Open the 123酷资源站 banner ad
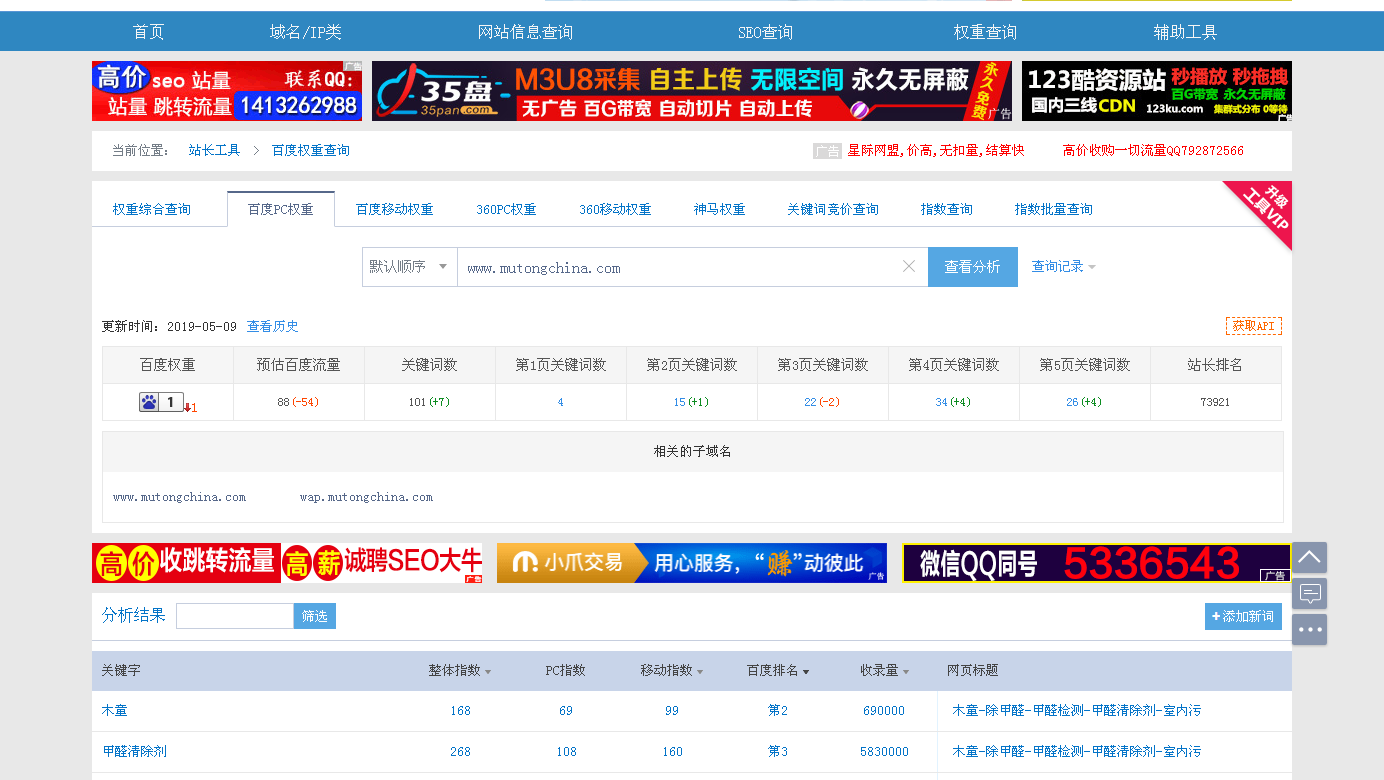1384x780 pixels. [x=1157, y=91]
